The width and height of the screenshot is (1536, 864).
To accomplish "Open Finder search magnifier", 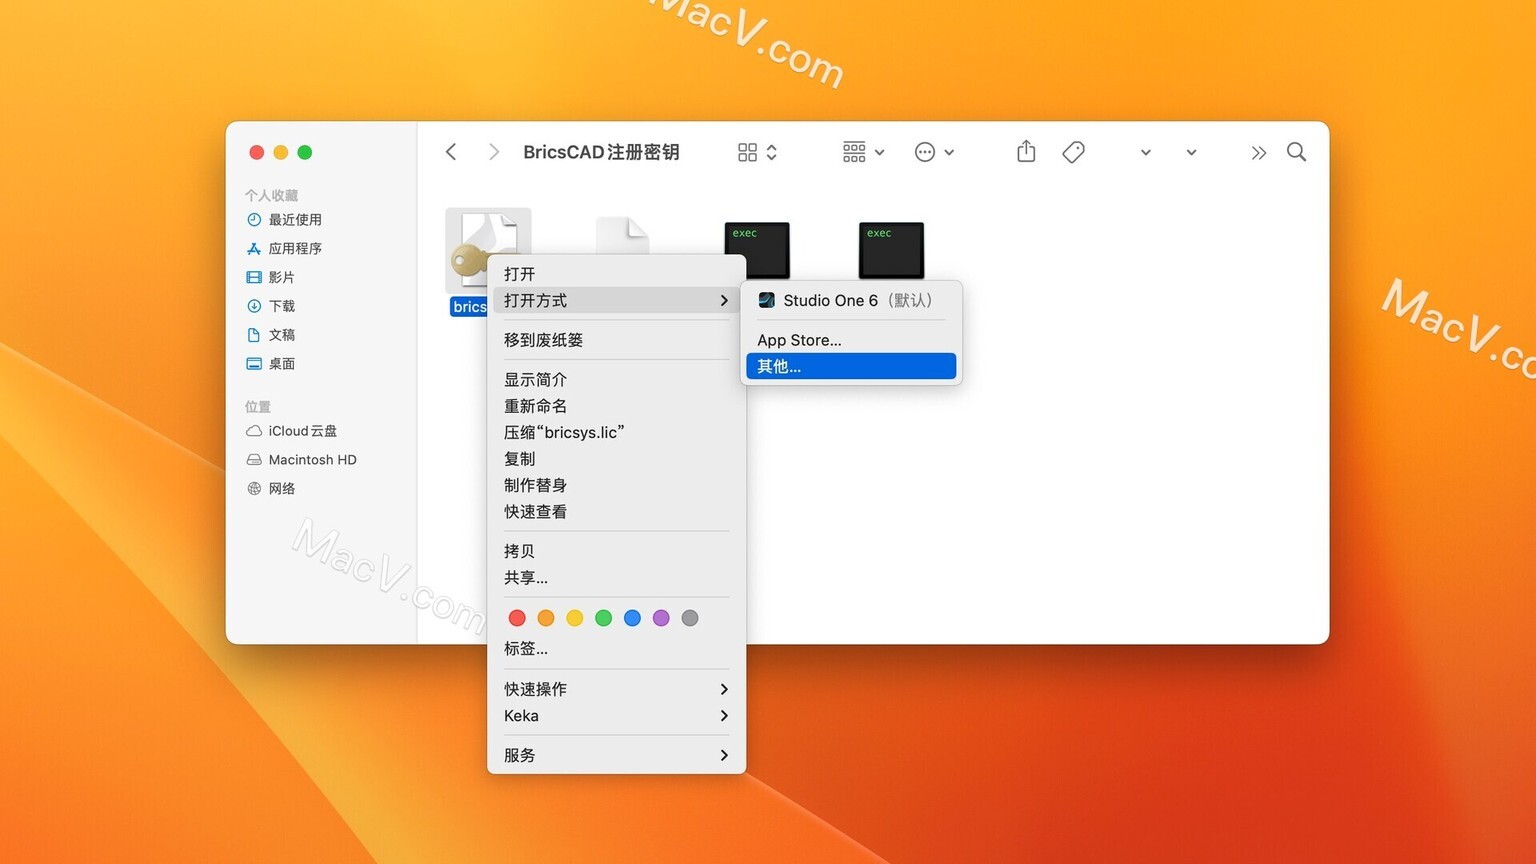I will tap(1297, 152).
